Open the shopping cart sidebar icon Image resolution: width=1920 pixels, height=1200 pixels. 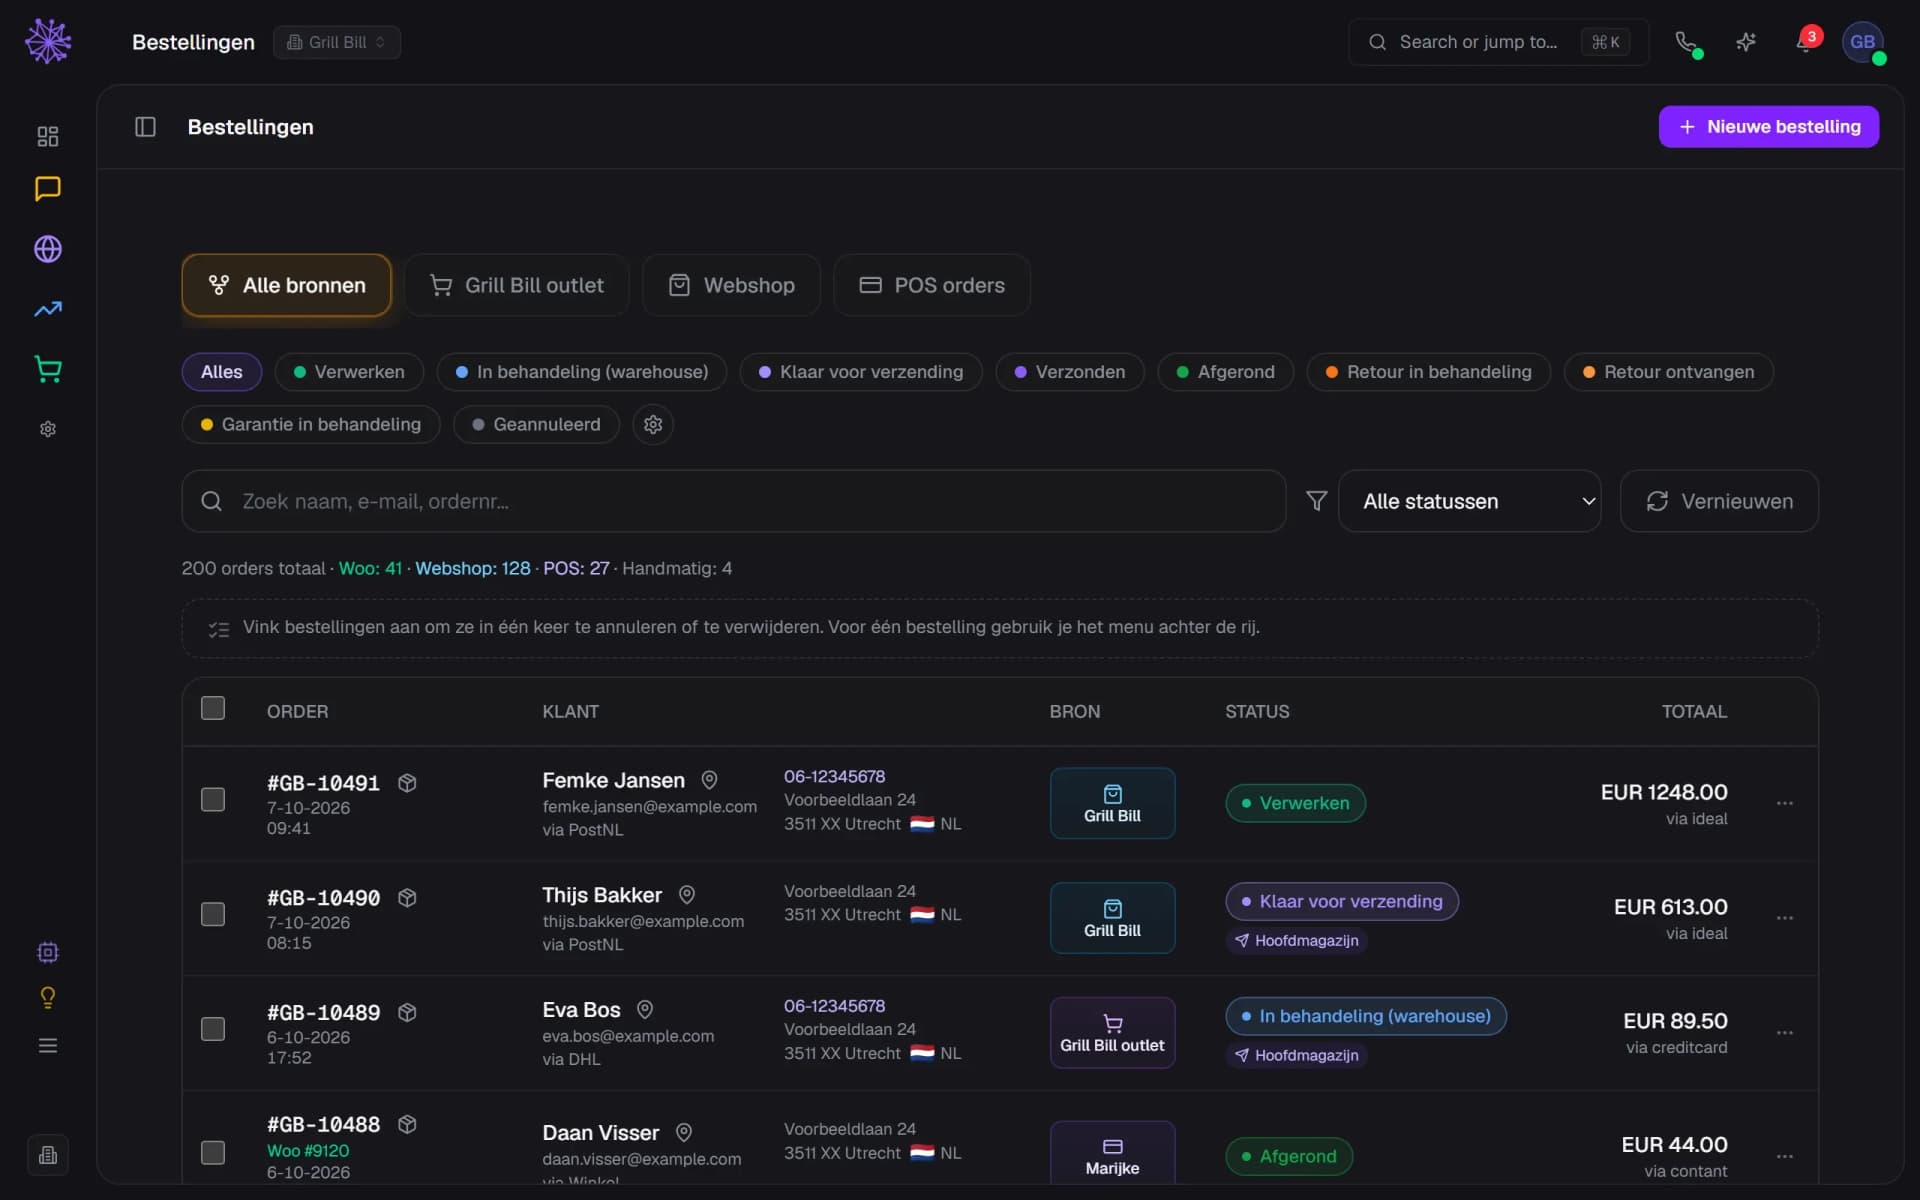coord(47,369)
